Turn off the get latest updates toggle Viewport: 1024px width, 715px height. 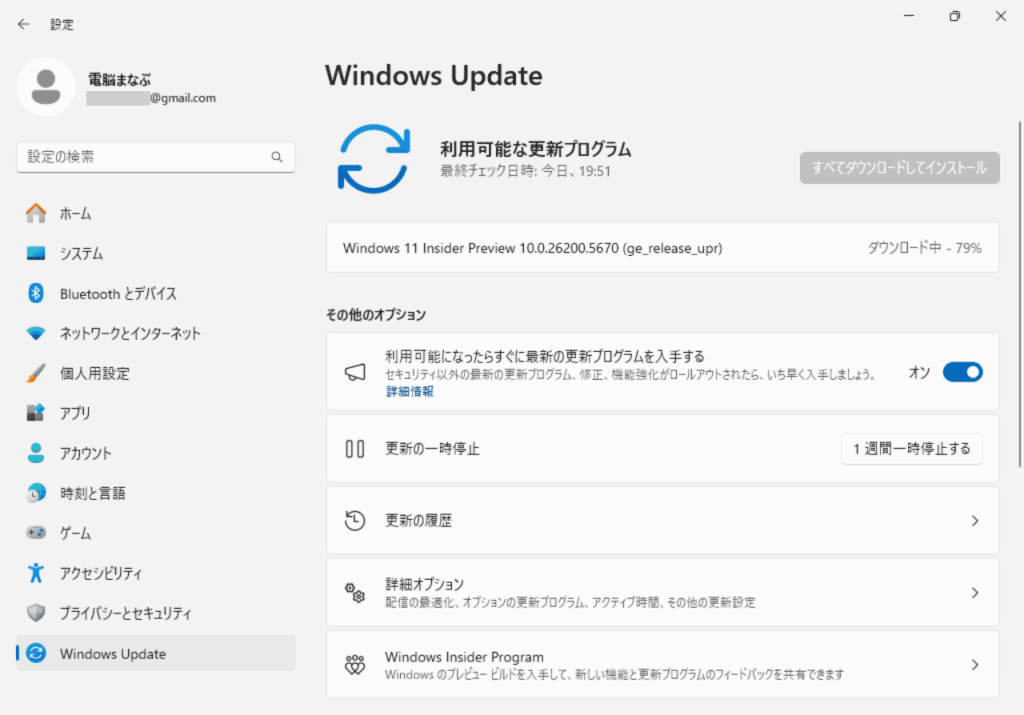click(963, 372)
